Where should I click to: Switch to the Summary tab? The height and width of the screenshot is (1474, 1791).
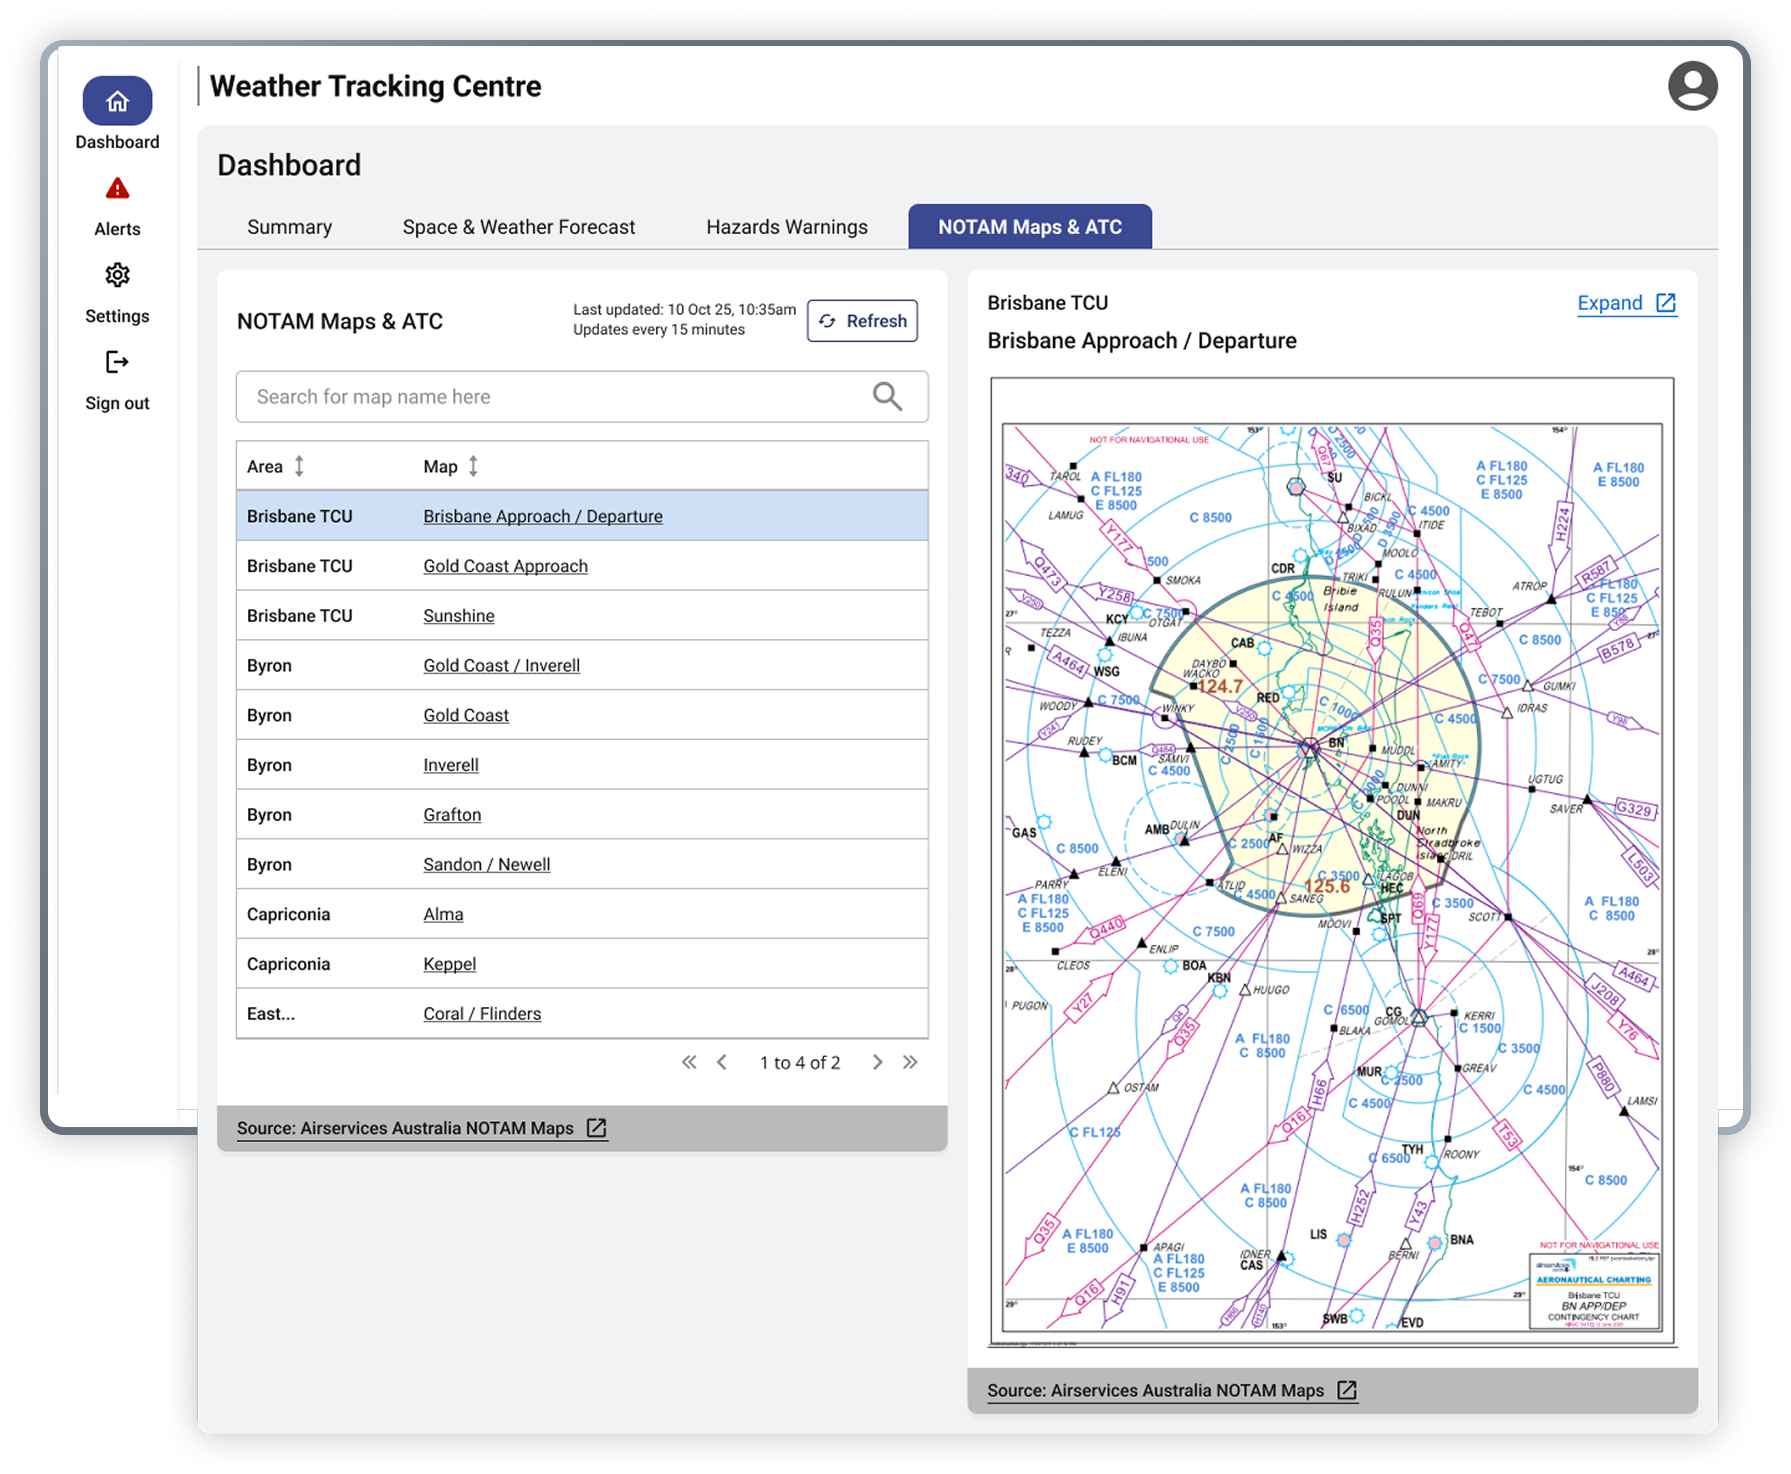pyautogui.click(x=289, y=227)
